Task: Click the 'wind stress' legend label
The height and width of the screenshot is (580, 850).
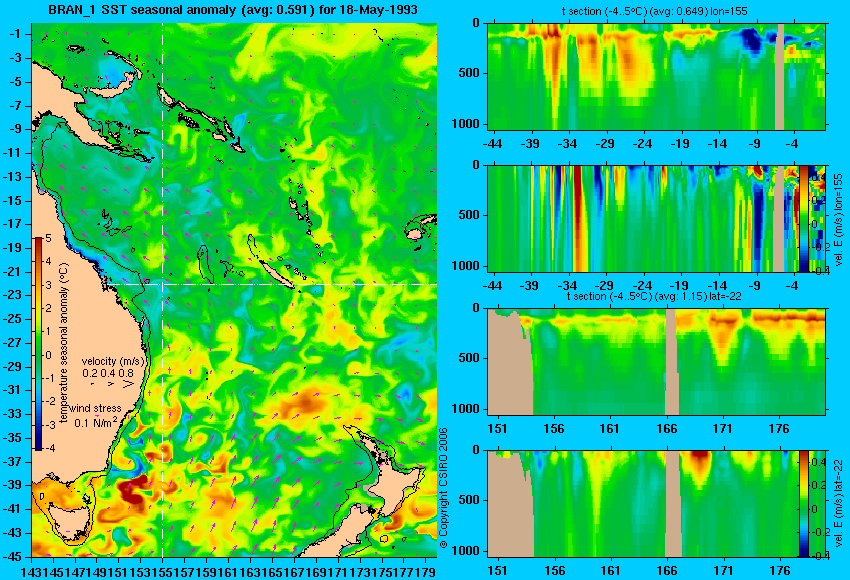Action: point(95,408)
